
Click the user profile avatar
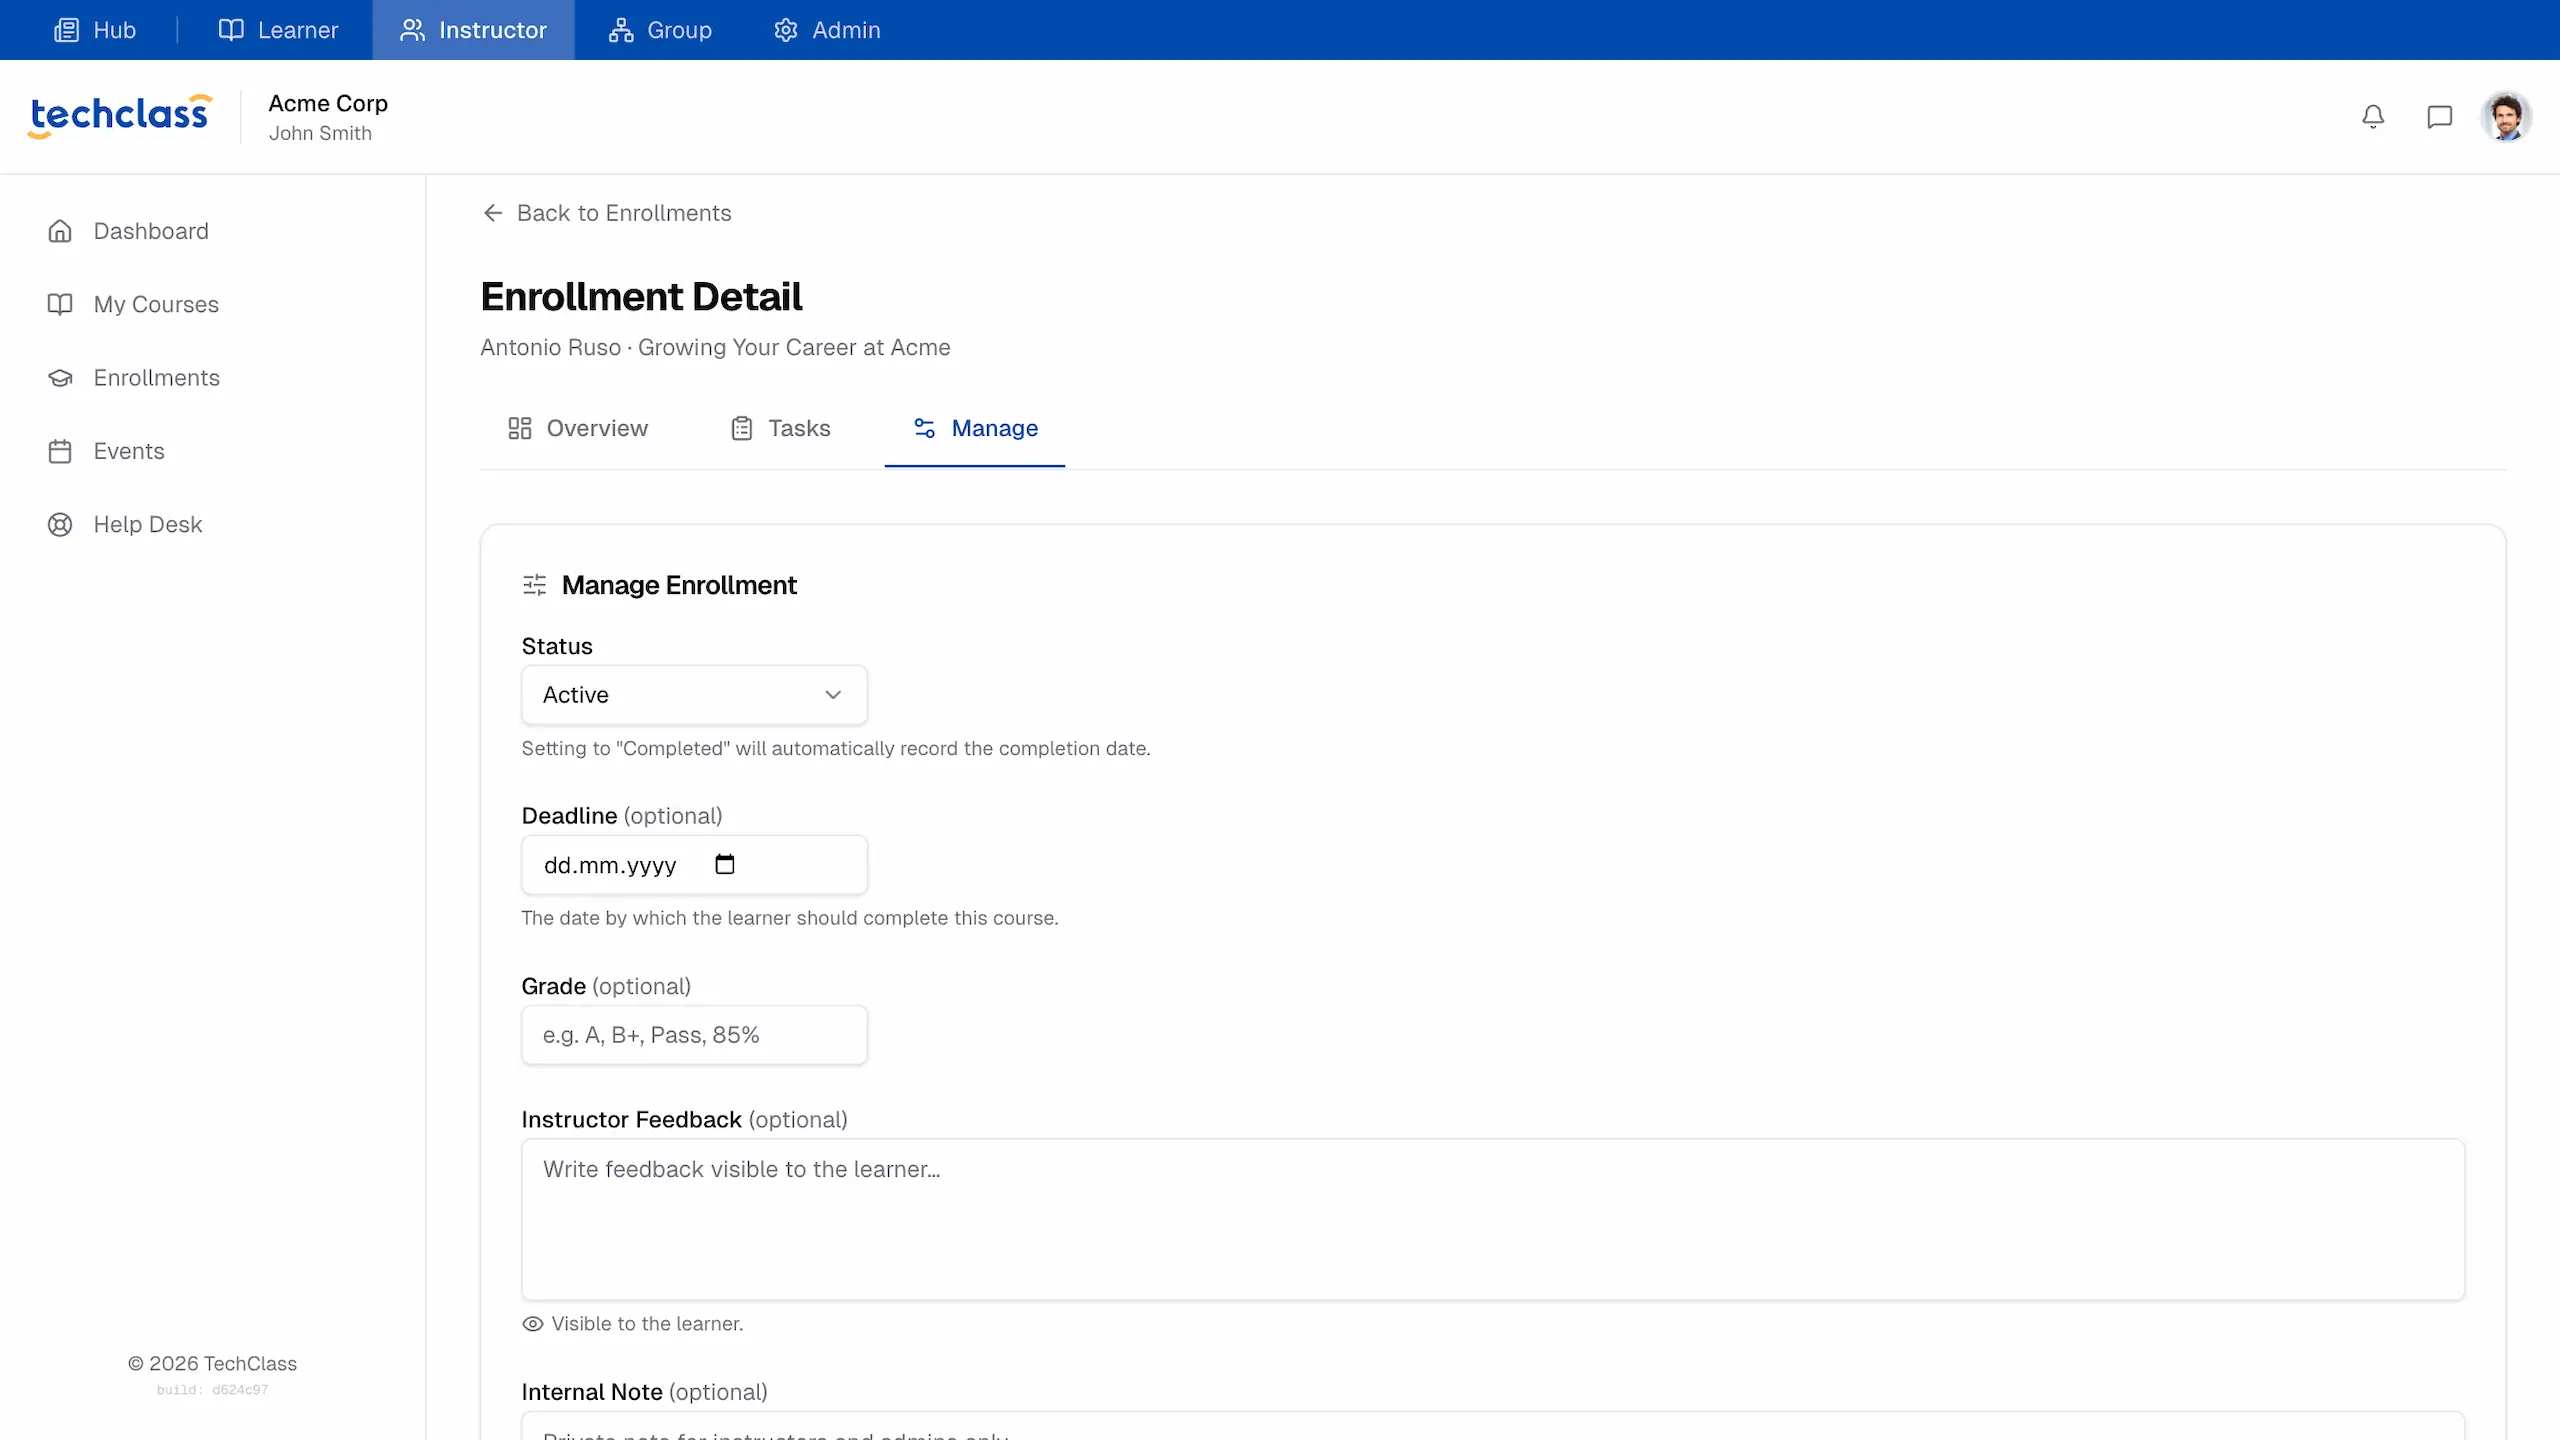tap(2506, 117)
